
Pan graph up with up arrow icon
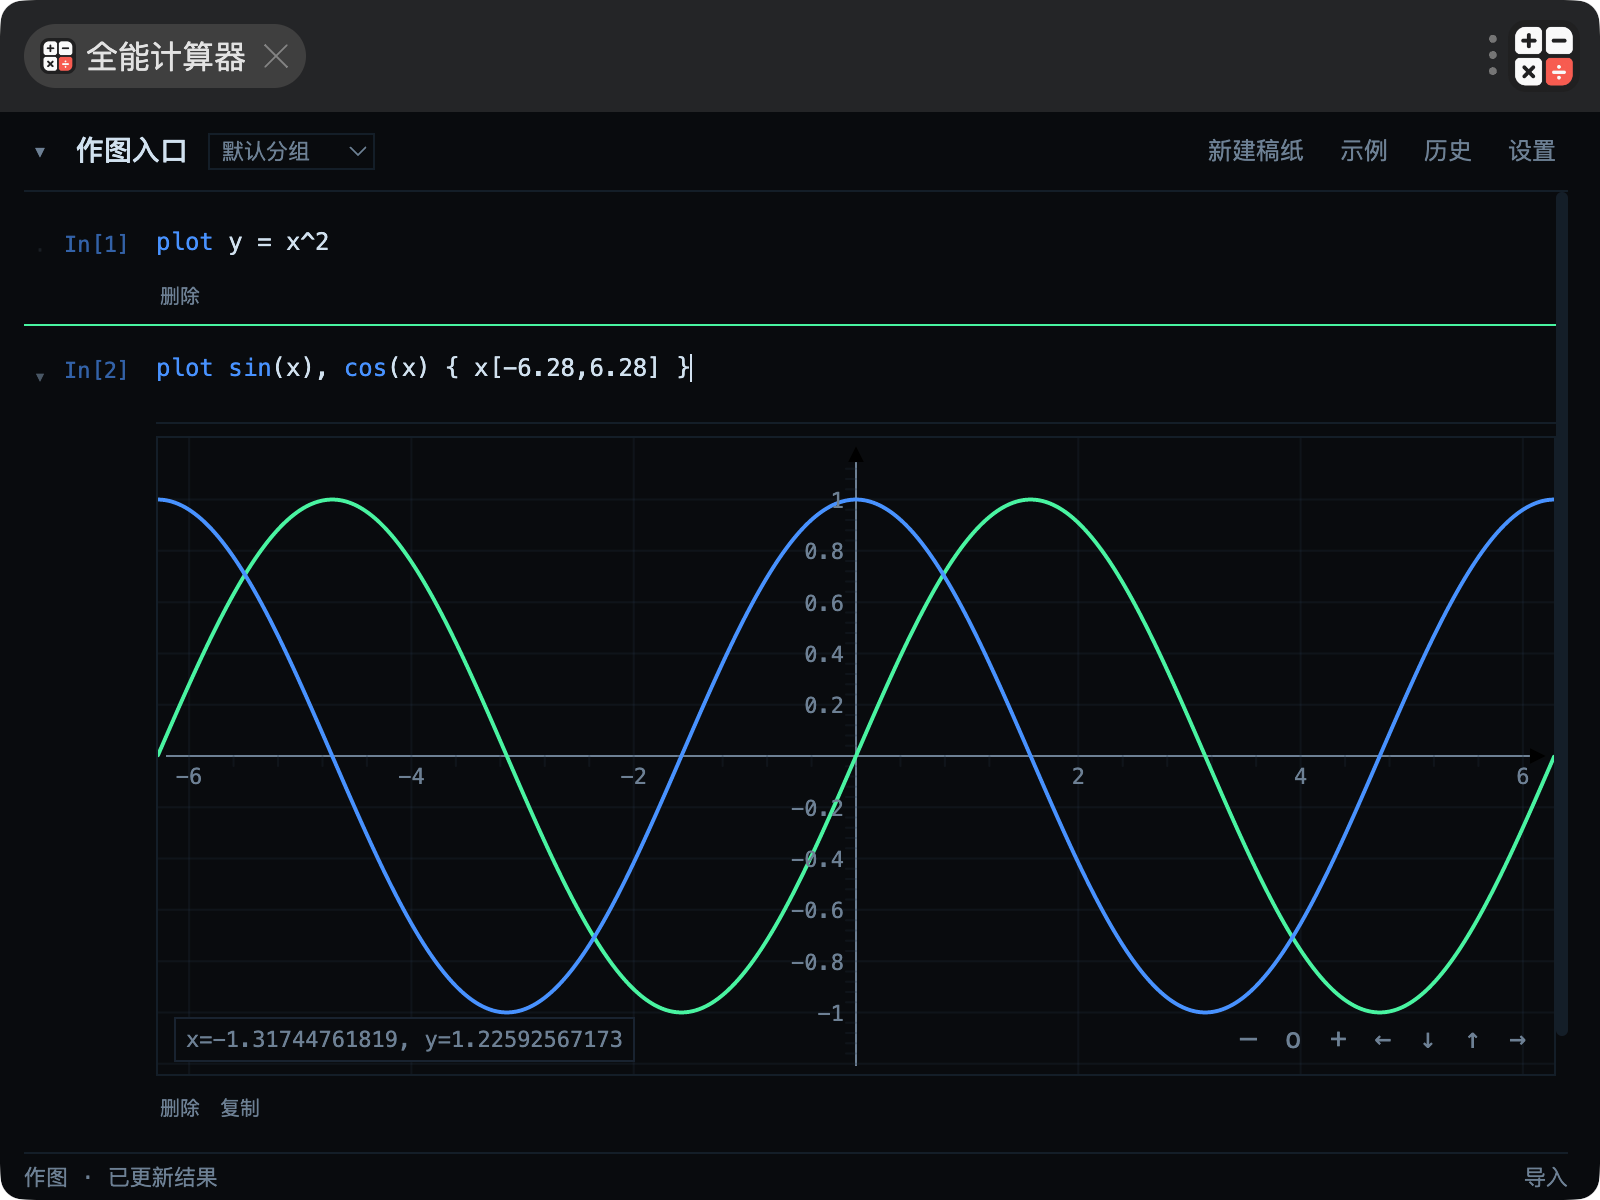click(1473, 1040)
